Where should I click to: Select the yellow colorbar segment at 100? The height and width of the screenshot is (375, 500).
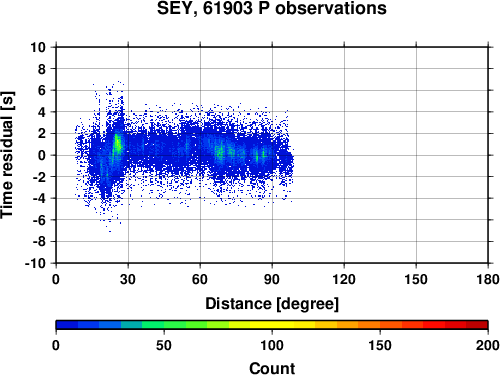(x=272, y=325)
